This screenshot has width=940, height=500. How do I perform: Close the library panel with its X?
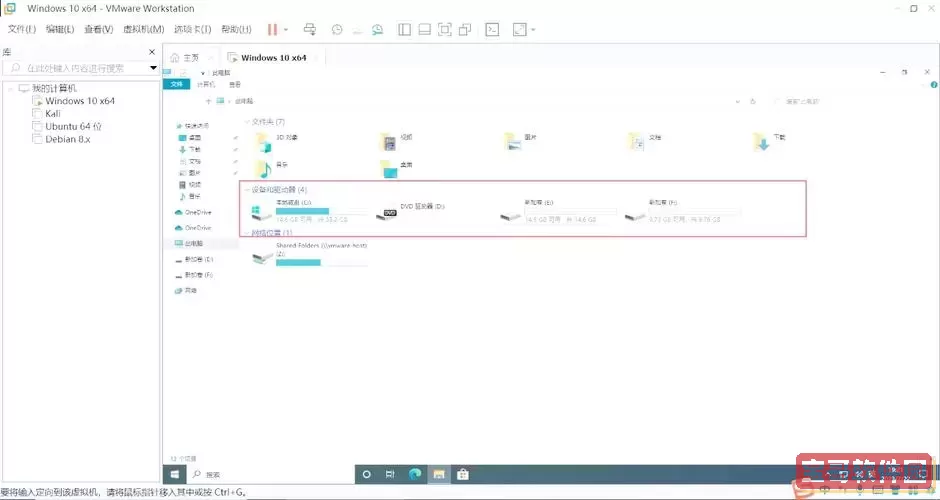[152, 52]
